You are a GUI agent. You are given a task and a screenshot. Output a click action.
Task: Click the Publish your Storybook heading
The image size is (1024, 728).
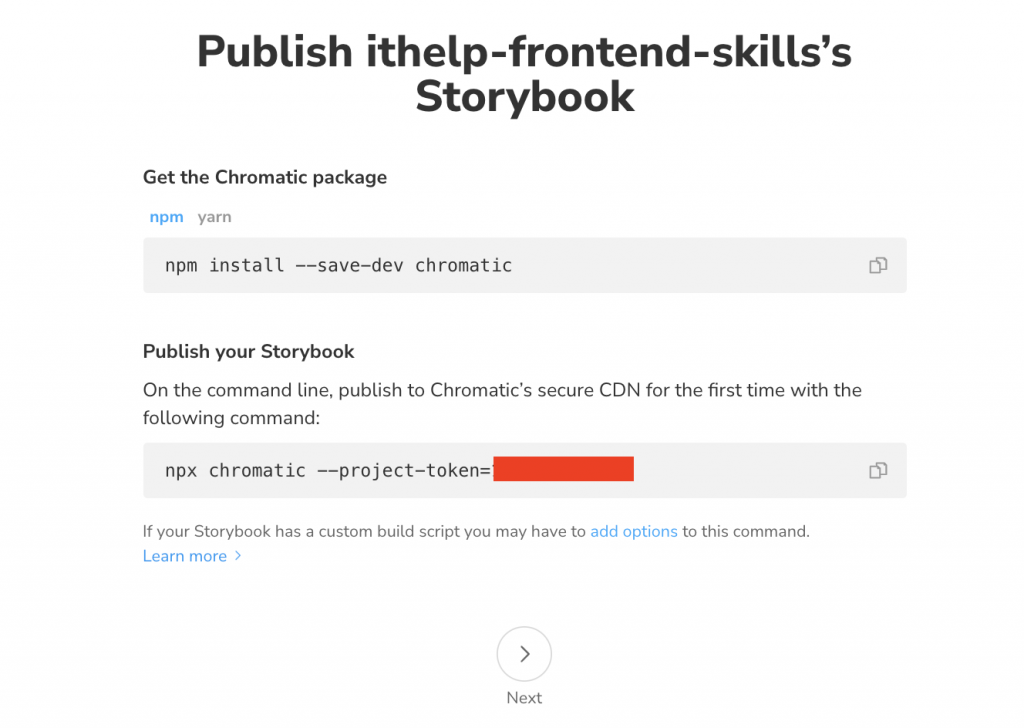tap(249, 352)
